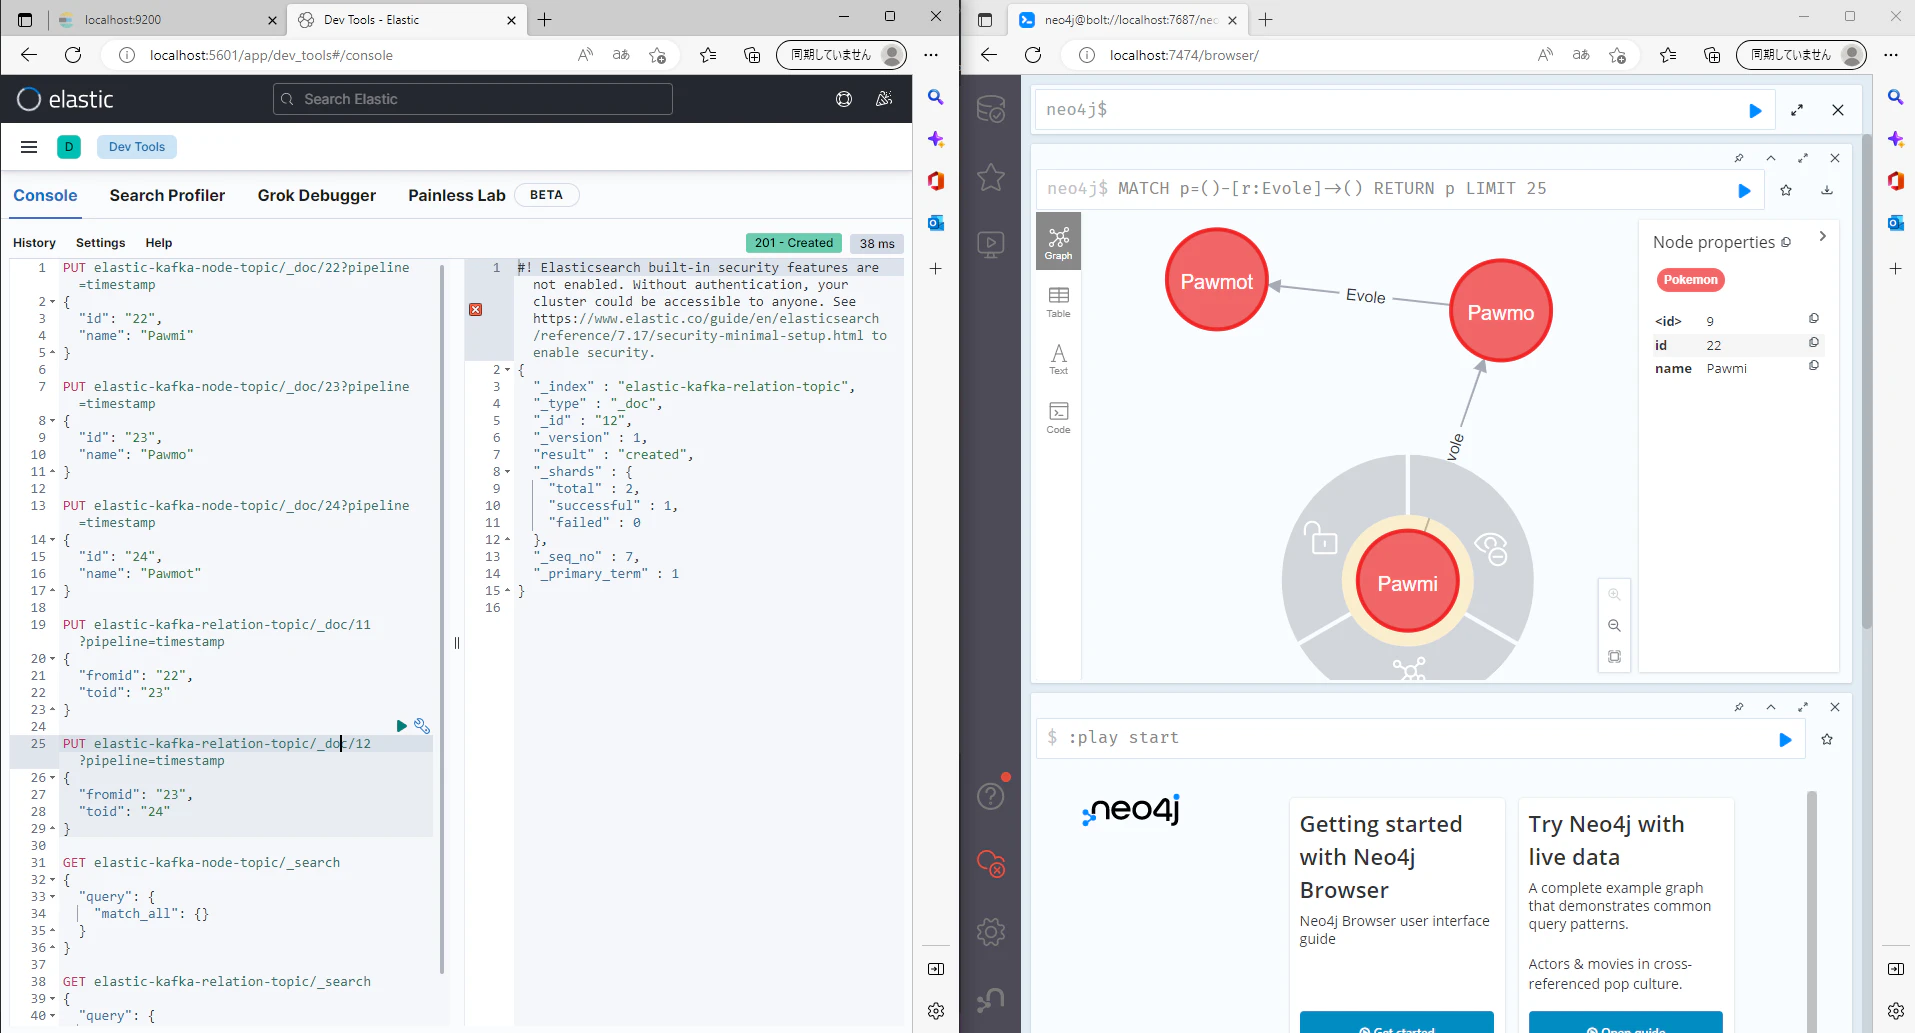
Task: Open the Neo4j Database Information sidebar icon
Action: click(991, 110)
